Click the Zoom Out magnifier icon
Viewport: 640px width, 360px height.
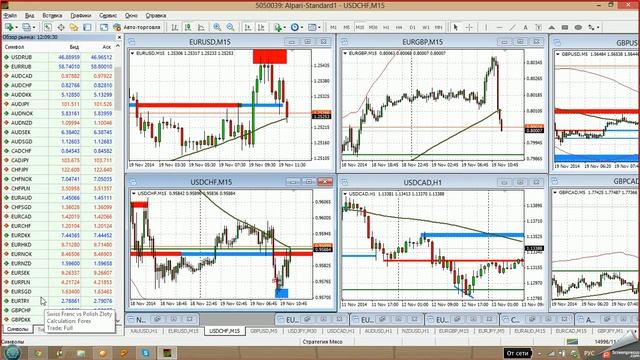click(x=231, y=27)
